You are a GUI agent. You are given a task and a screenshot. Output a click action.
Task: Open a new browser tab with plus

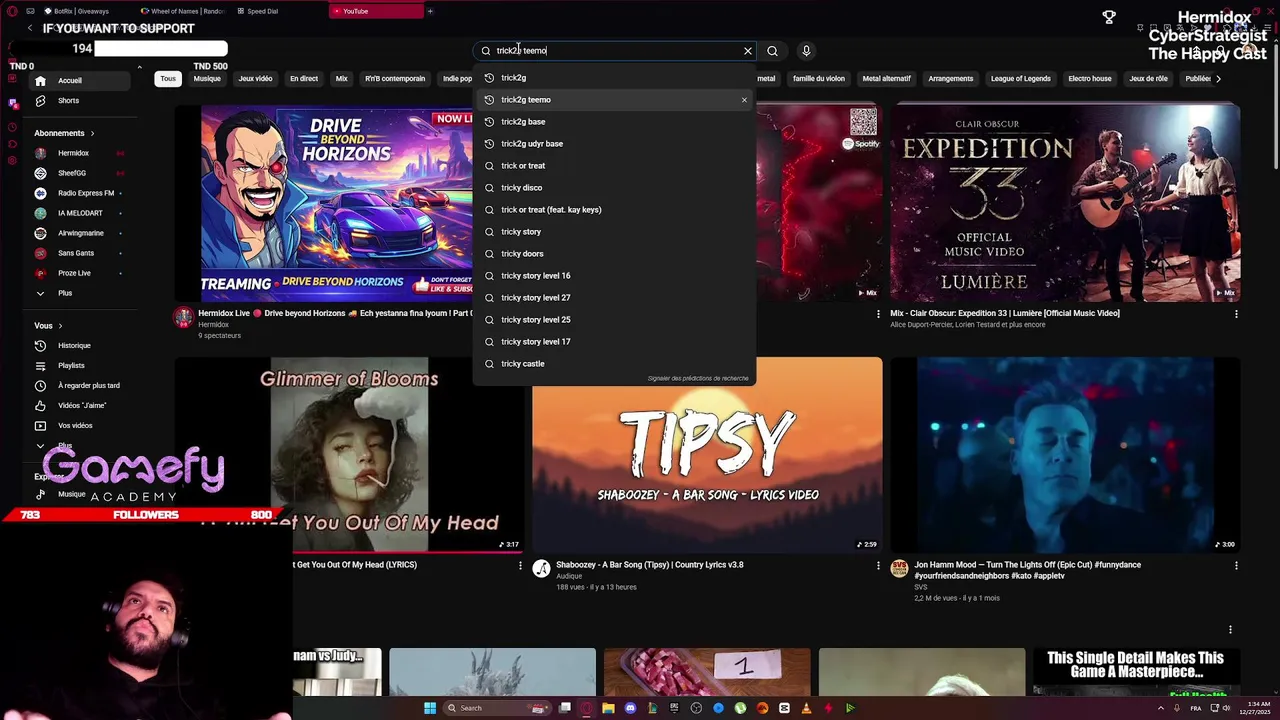click(430, 11)
